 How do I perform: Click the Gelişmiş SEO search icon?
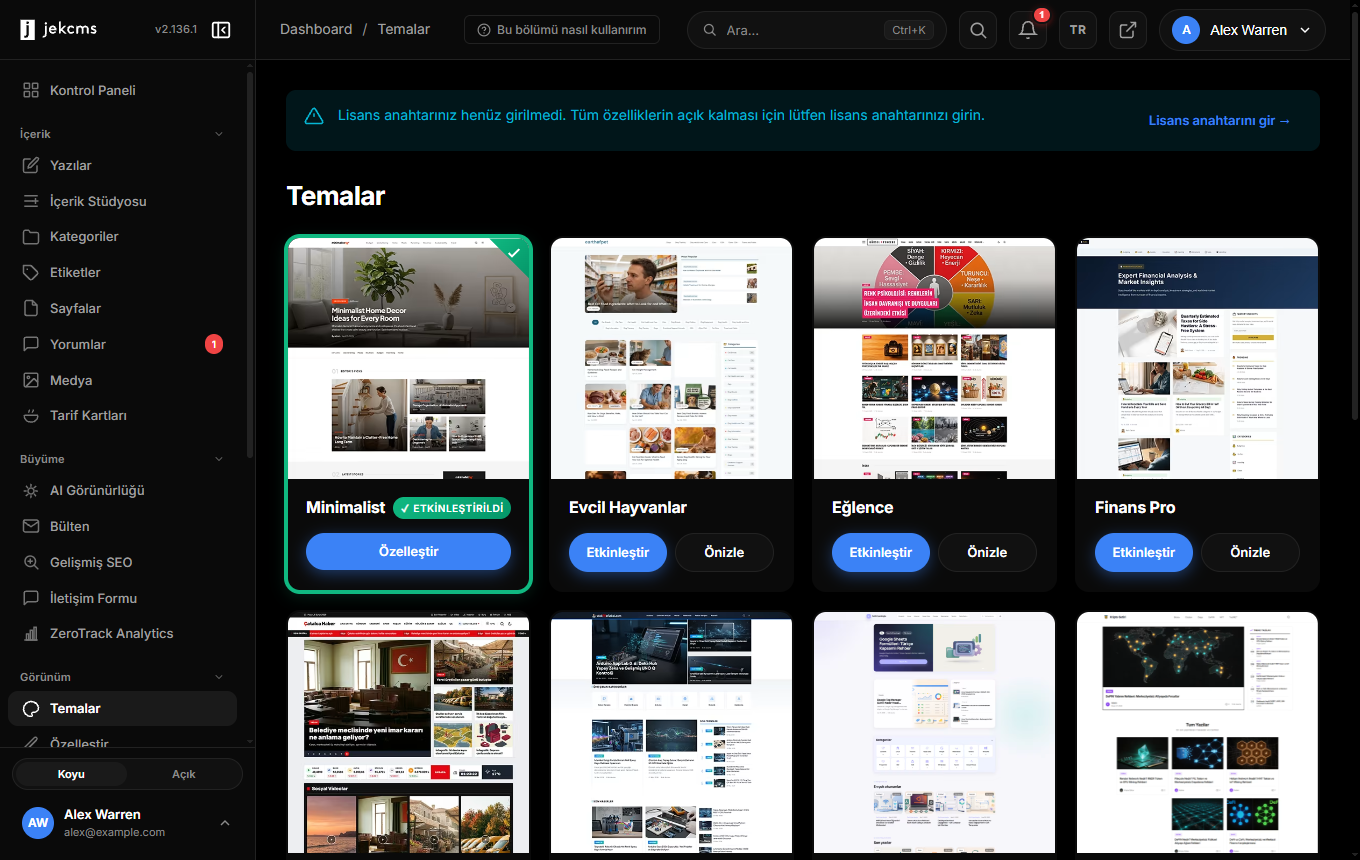[31, 562]
